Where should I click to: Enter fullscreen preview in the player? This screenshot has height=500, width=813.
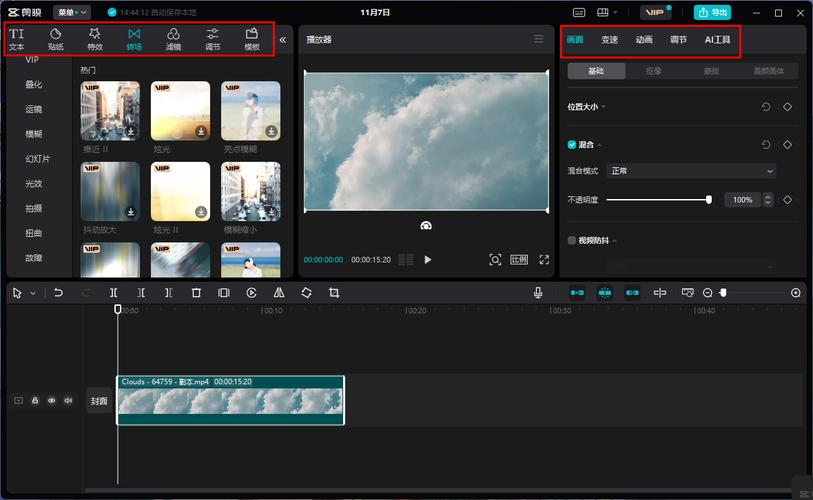pos(544,259)
